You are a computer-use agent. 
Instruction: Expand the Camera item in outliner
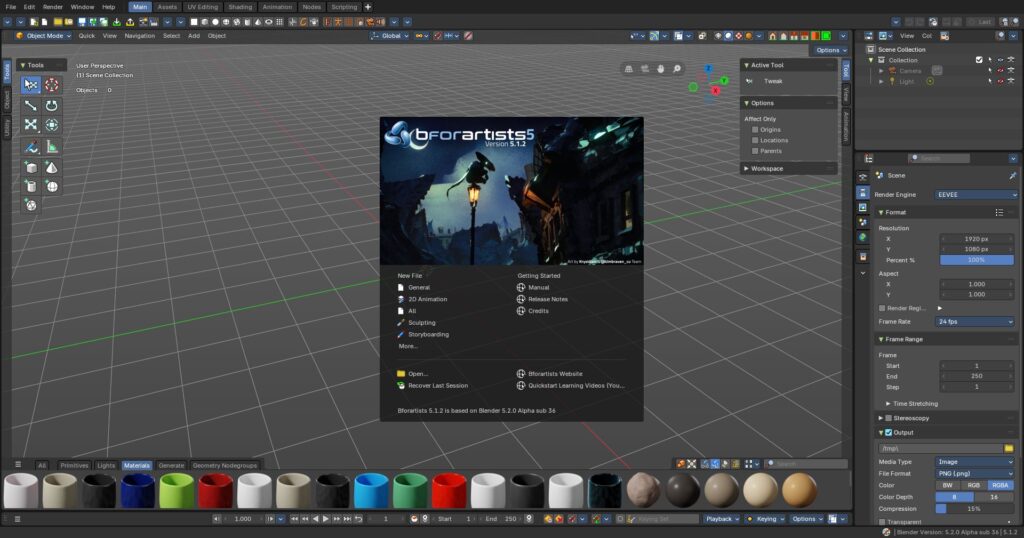point(881,71)
